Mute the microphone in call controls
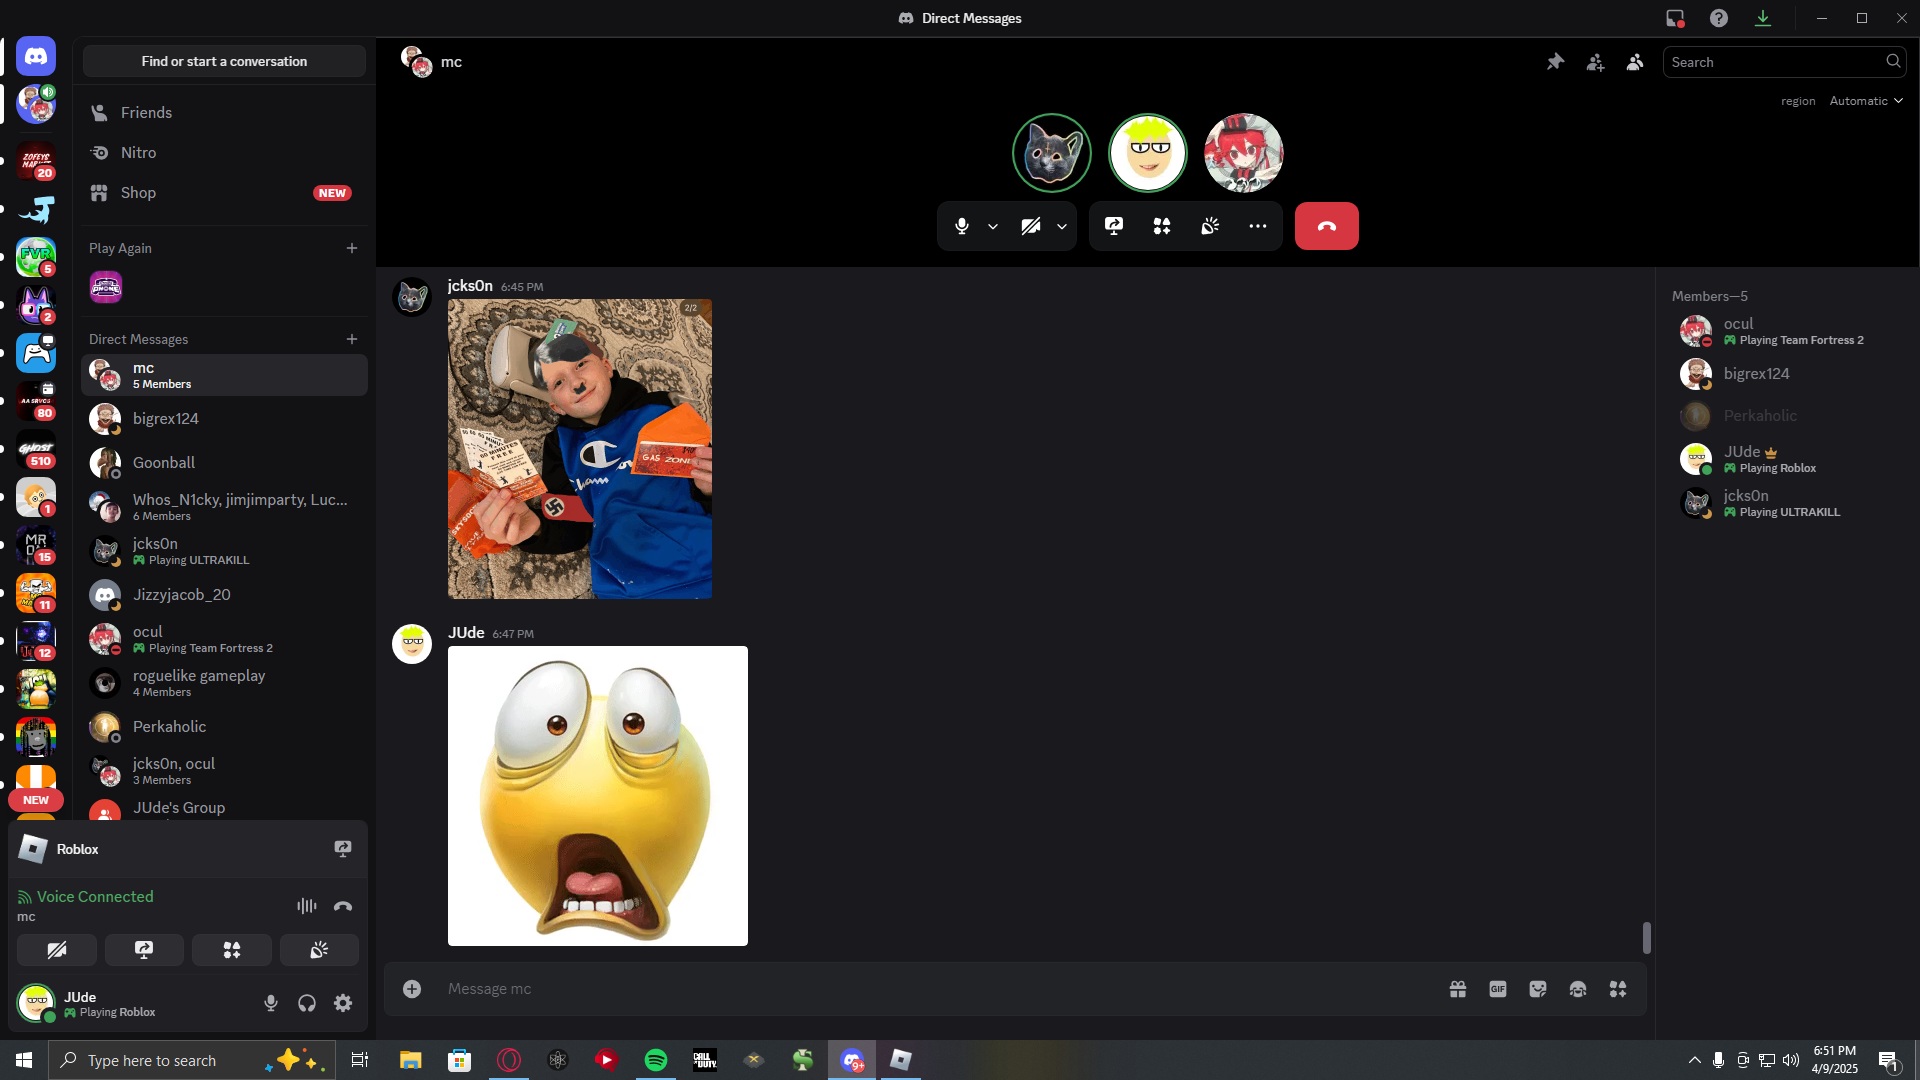 point(961,226)
